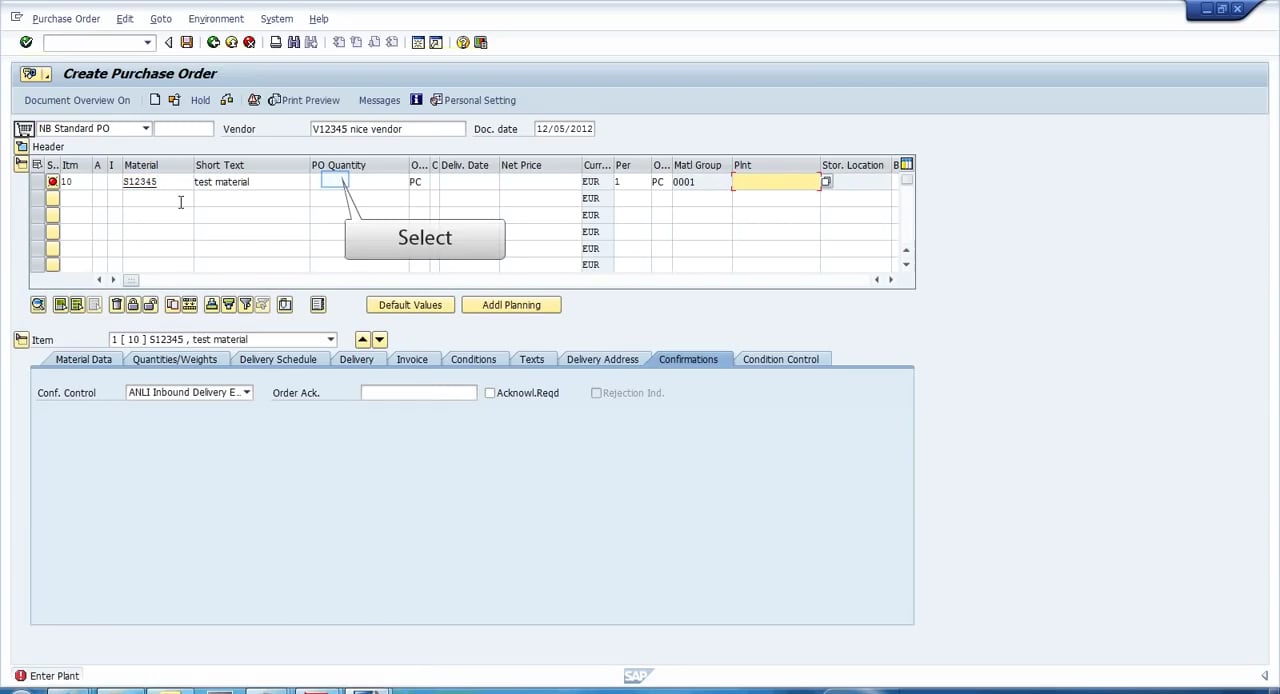Click the Delete item trash can icon

click(116, 305)
